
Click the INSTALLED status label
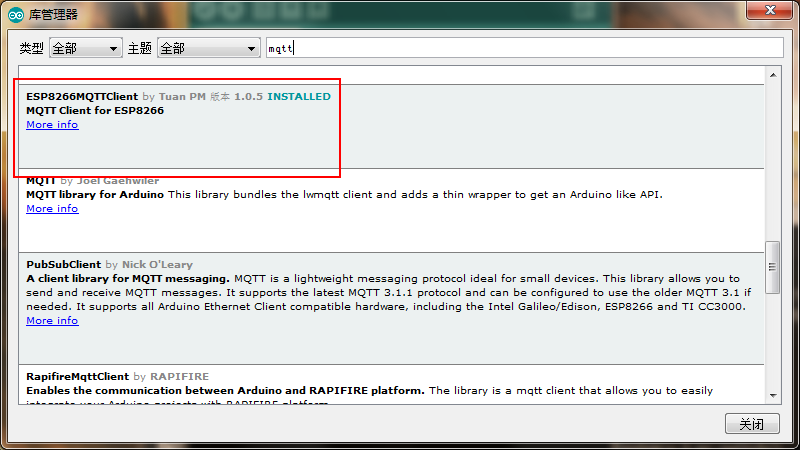[299, 96]
